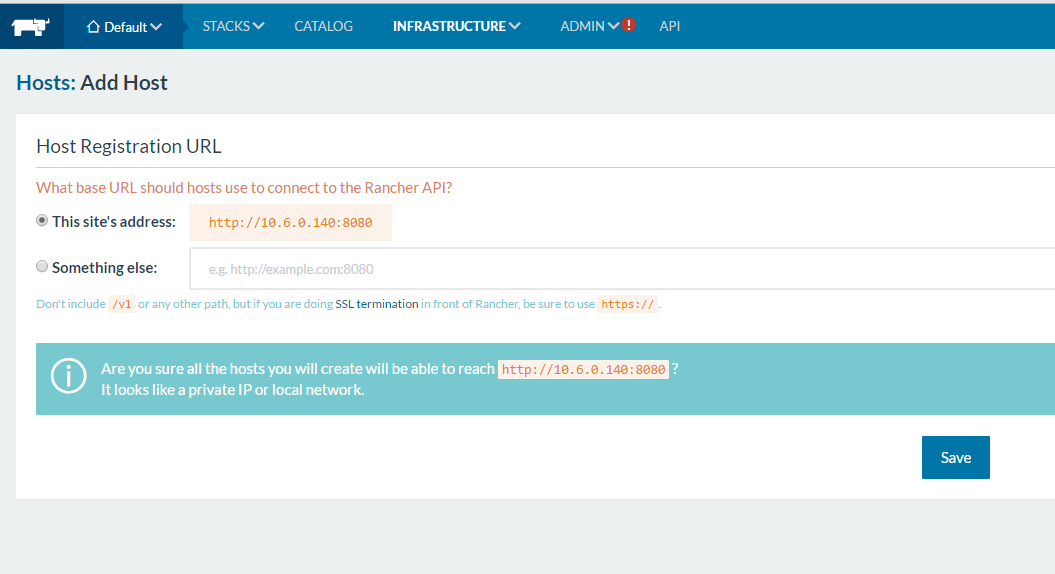Expand the STACKS menu

pos(233,26)
